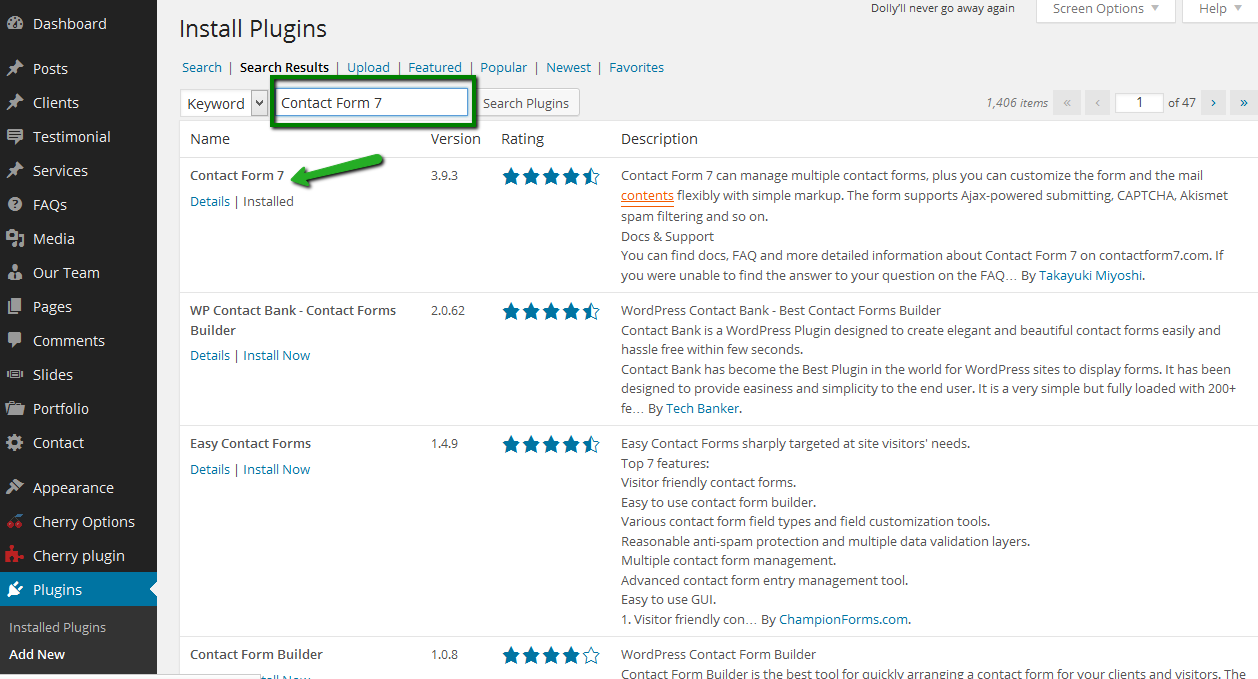Open the Newest plugins tab
This screenshot has width=1258, height=679.
pos(569,68)
